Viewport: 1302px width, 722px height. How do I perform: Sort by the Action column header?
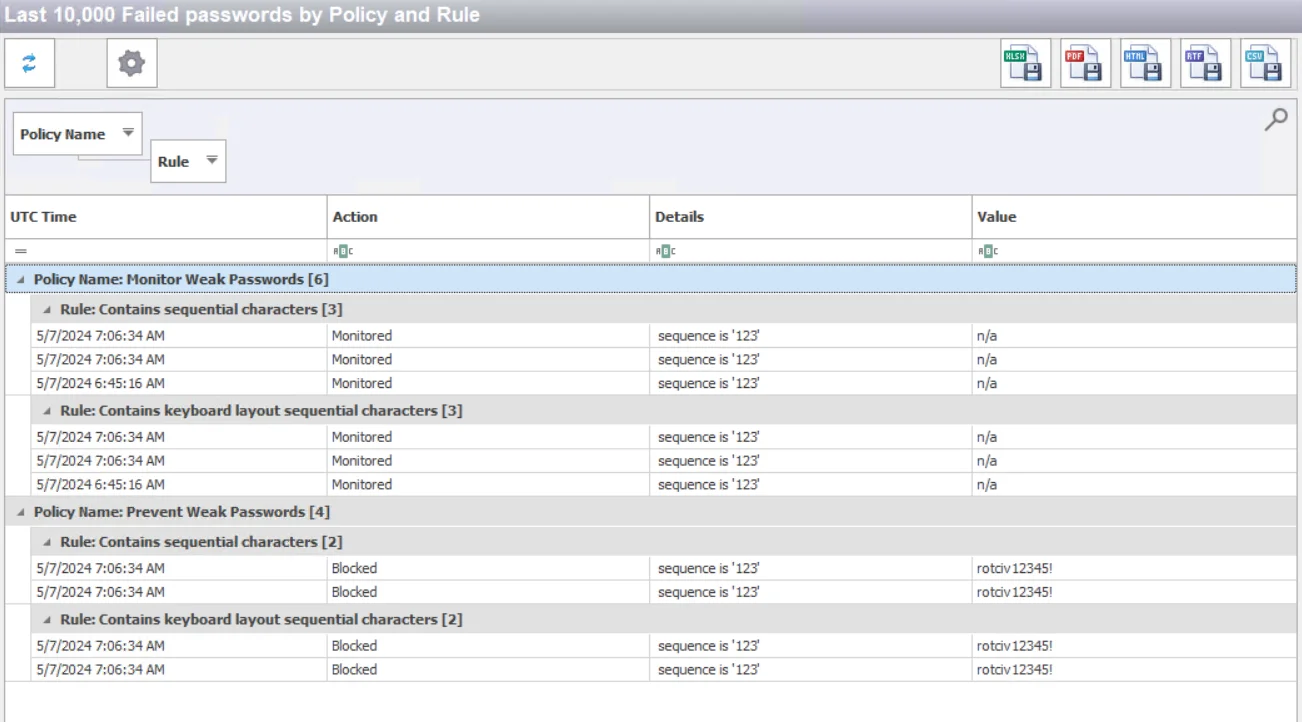[x=488, y=217]
